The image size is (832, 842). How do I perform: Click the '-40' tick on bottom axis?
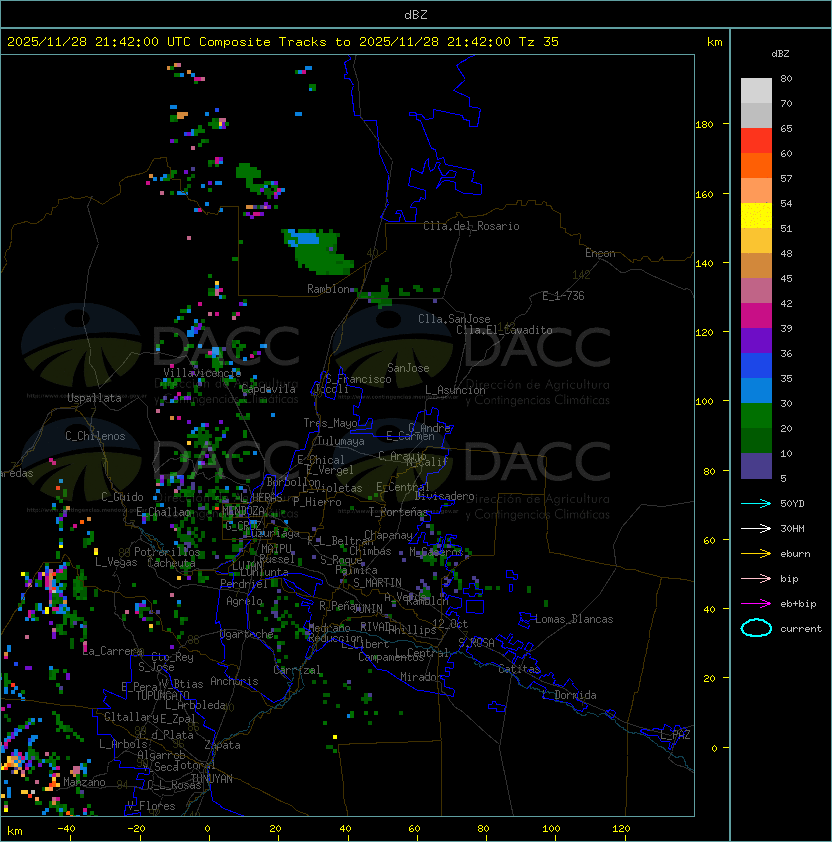click(x=66, y=829)
